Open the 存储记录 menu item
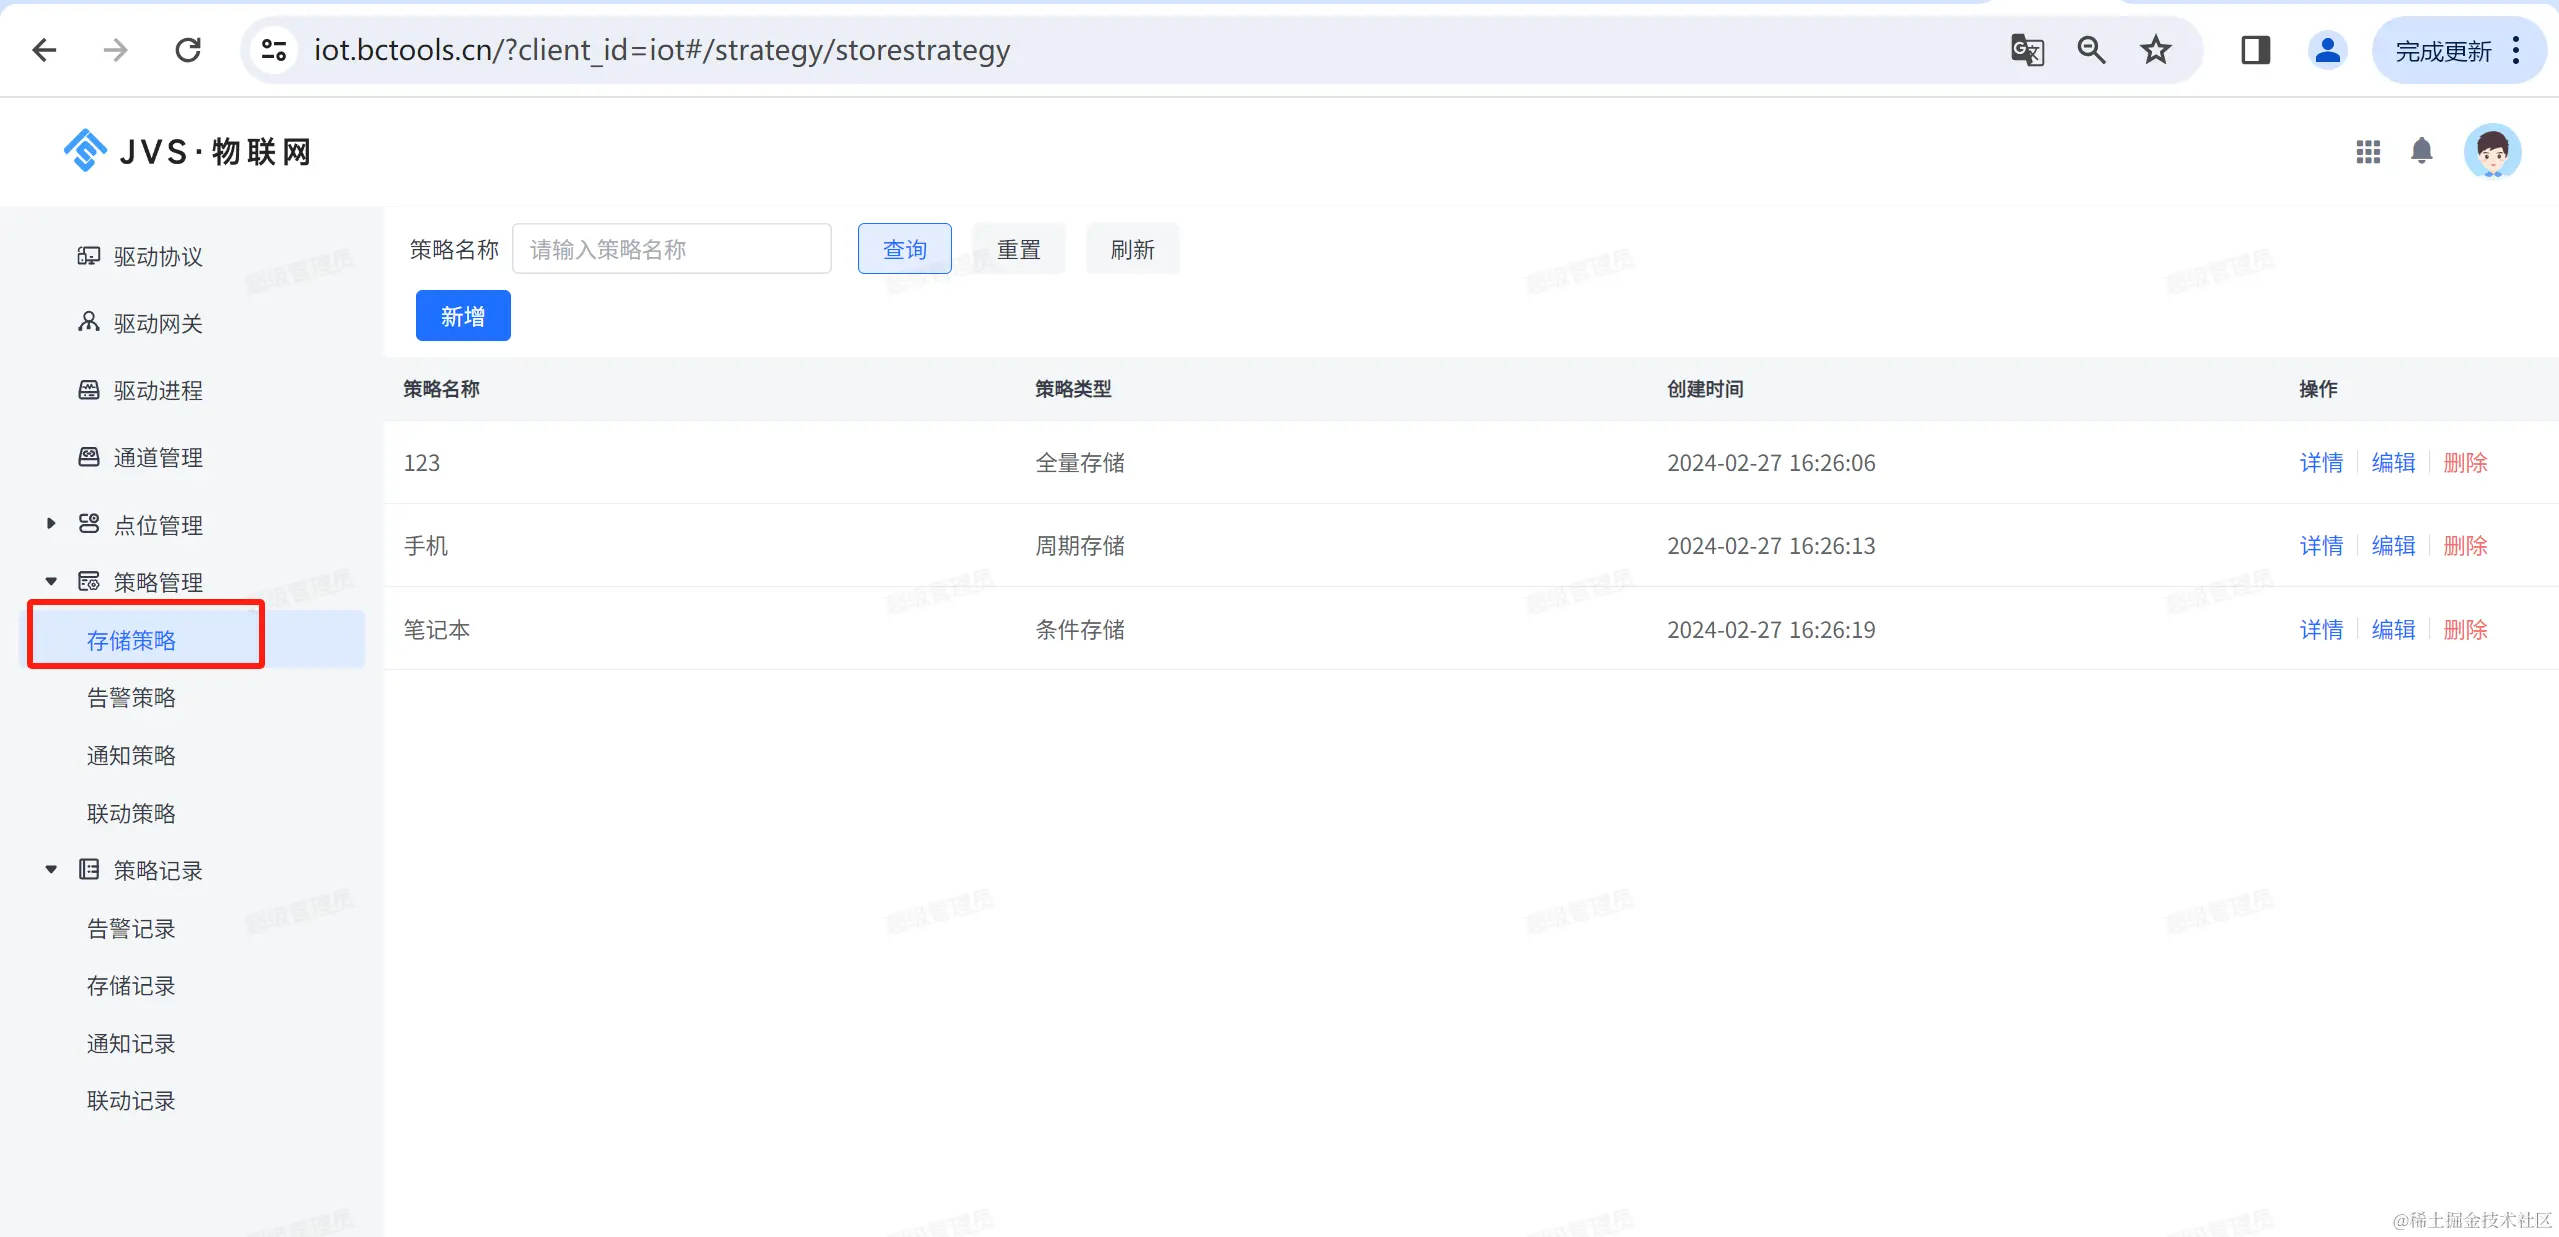This screenshot has width=2559, height=1237. coord(131,986)
